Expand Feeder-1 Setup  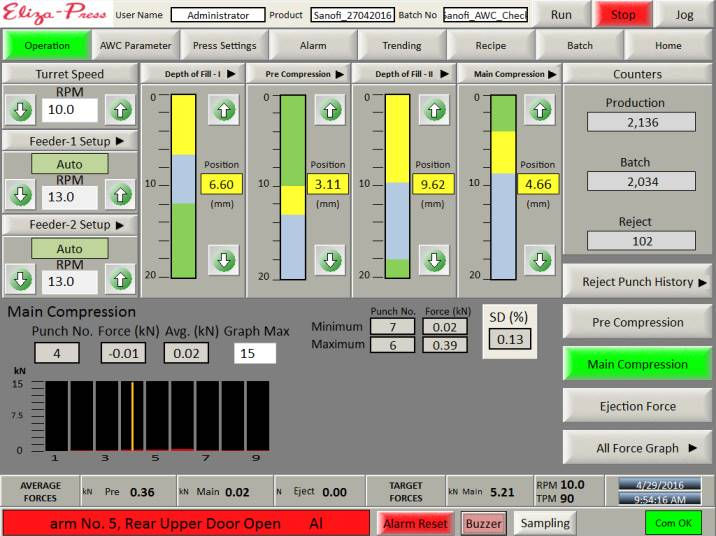[70, 141]
